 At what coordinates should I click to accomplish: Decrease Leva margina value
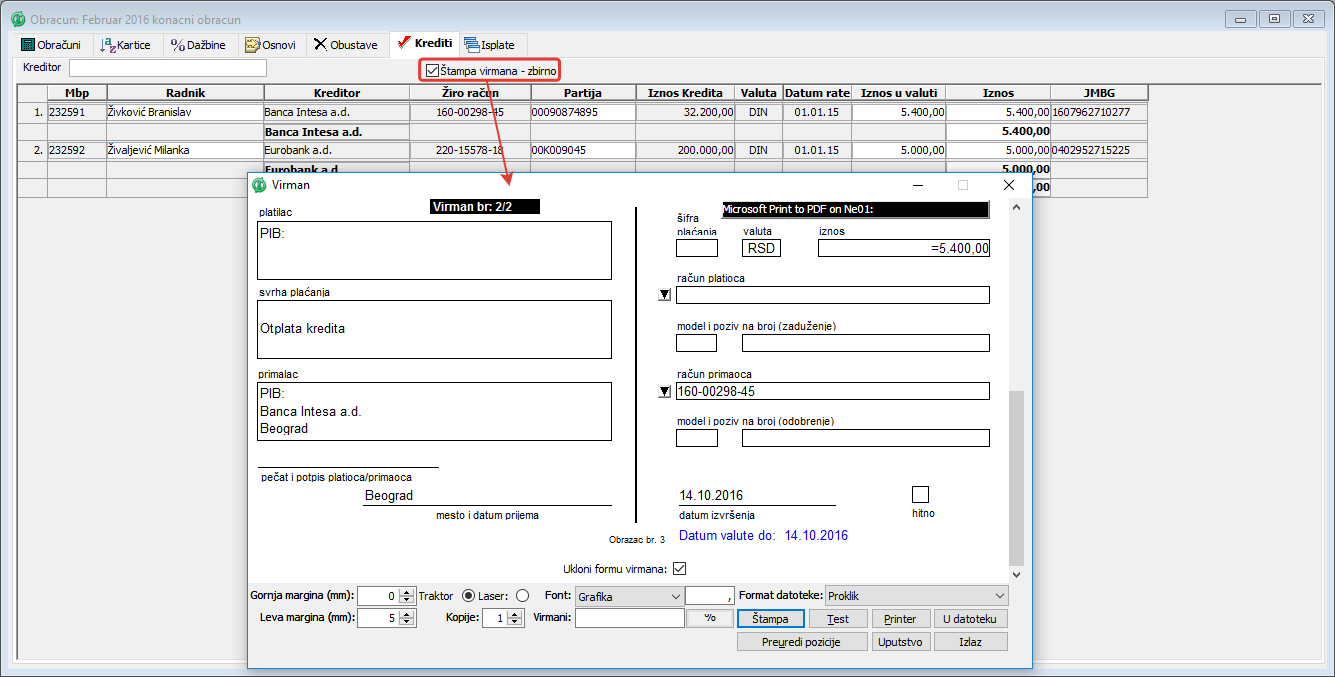coord(407,622)
